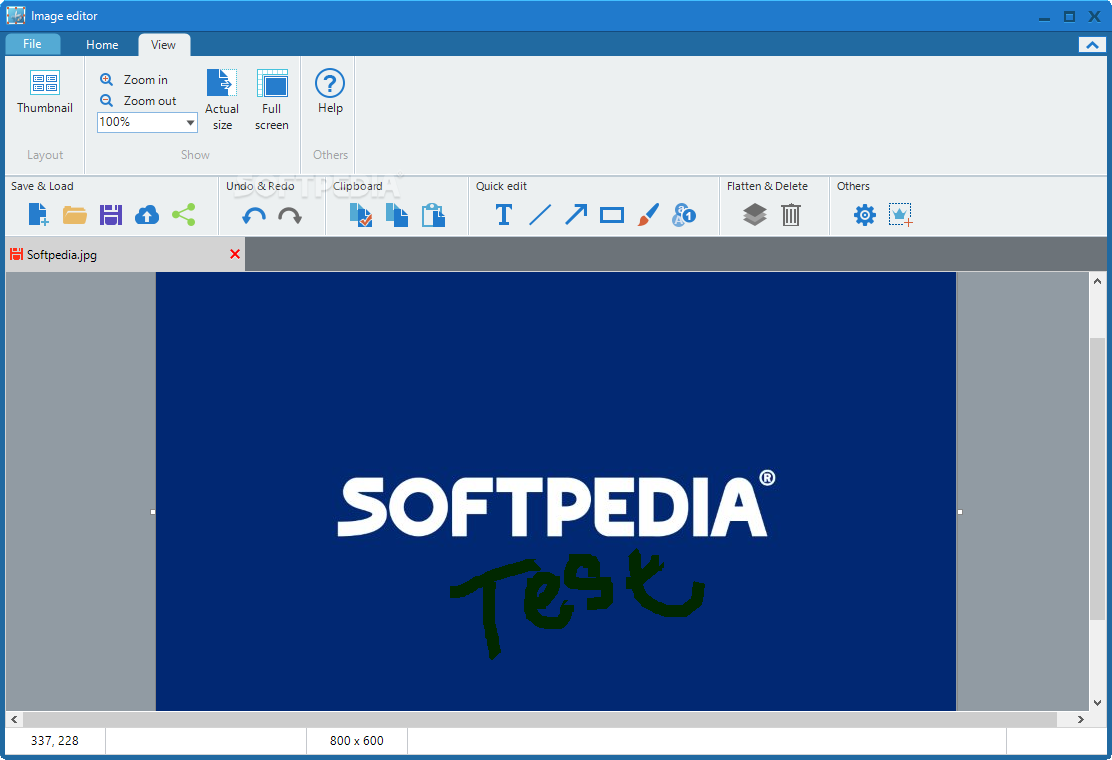Screen dimensions: 1112x760
Task: Undo the last action
Action: coord(254,216)
